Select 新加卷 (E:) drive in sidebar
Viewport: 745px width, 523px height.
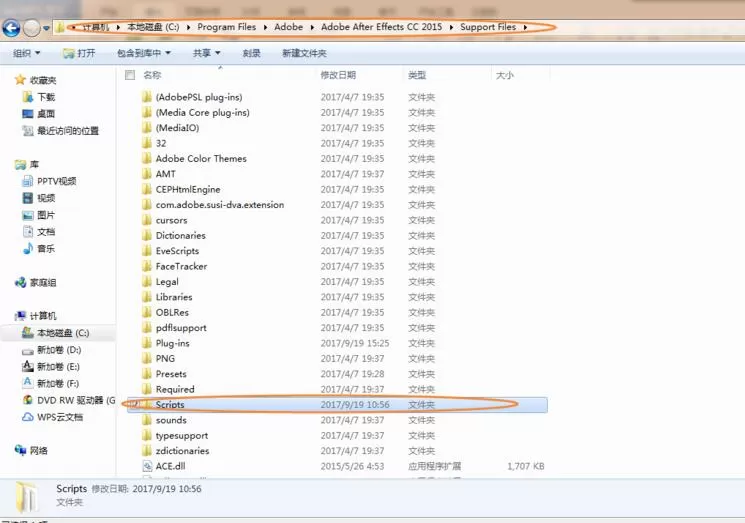point(51,367)
